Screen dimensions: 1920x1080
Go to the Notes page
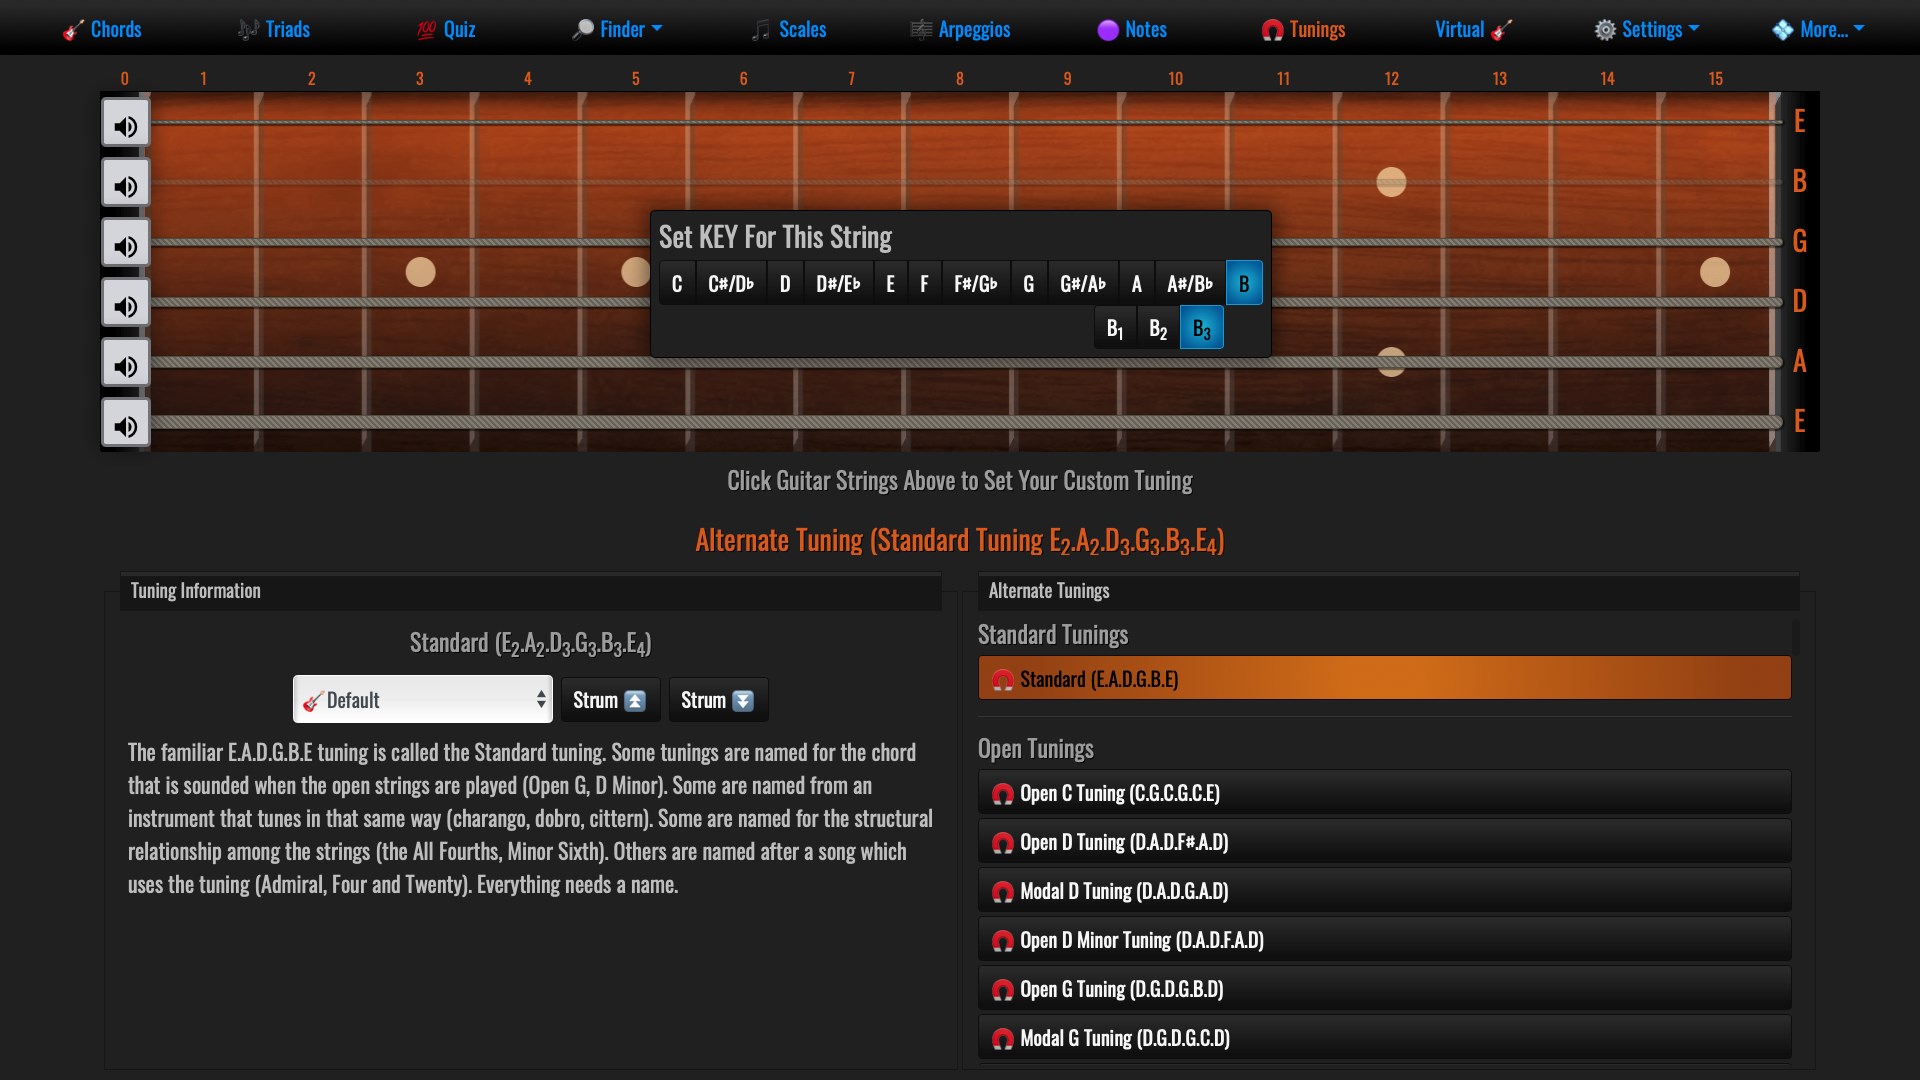coord(1132,29)
